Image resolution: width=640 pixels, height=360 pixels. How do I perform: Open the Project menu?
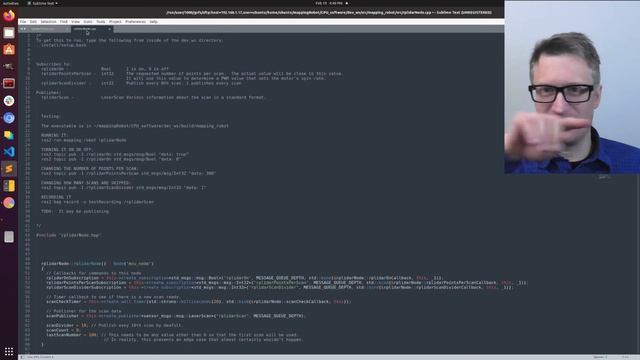(x=115, y=22)
